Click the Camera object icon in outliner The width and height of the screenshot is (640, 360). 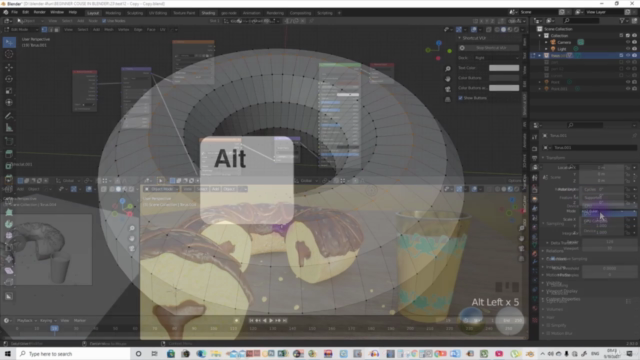(x=553, y=42)
